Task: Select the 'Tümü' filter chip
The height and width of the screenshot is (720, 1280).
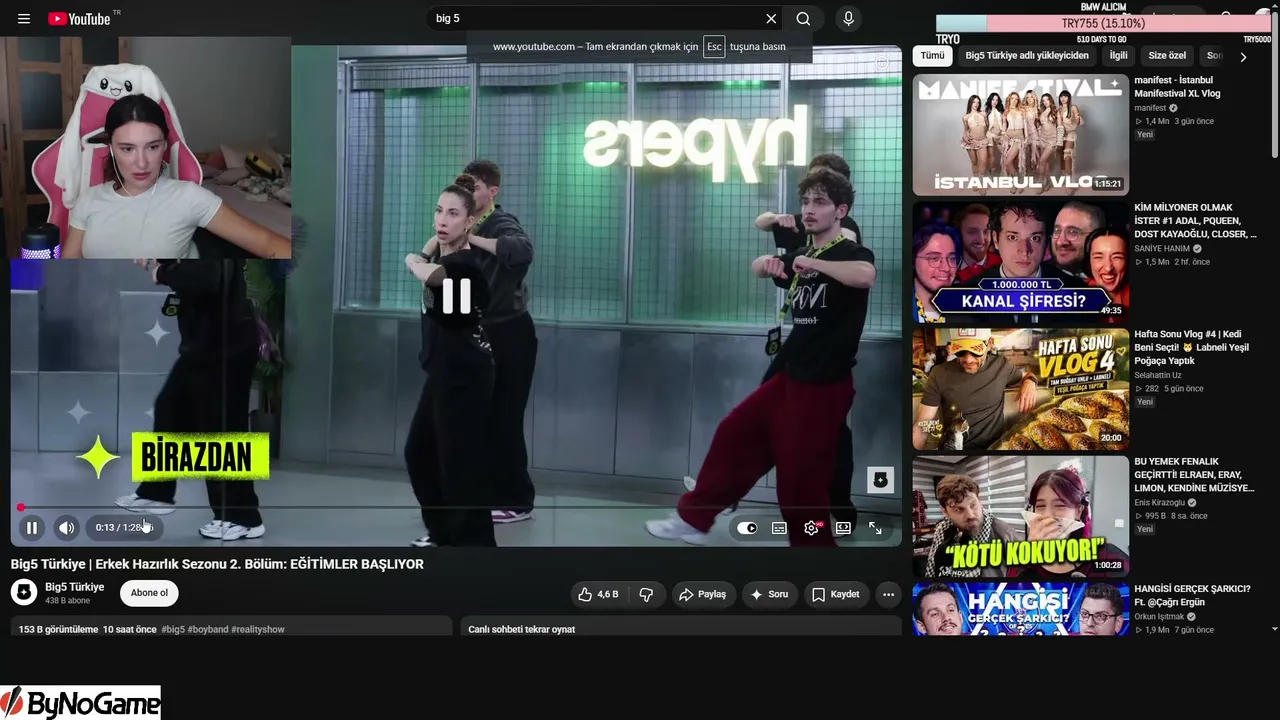Action: 932,56
